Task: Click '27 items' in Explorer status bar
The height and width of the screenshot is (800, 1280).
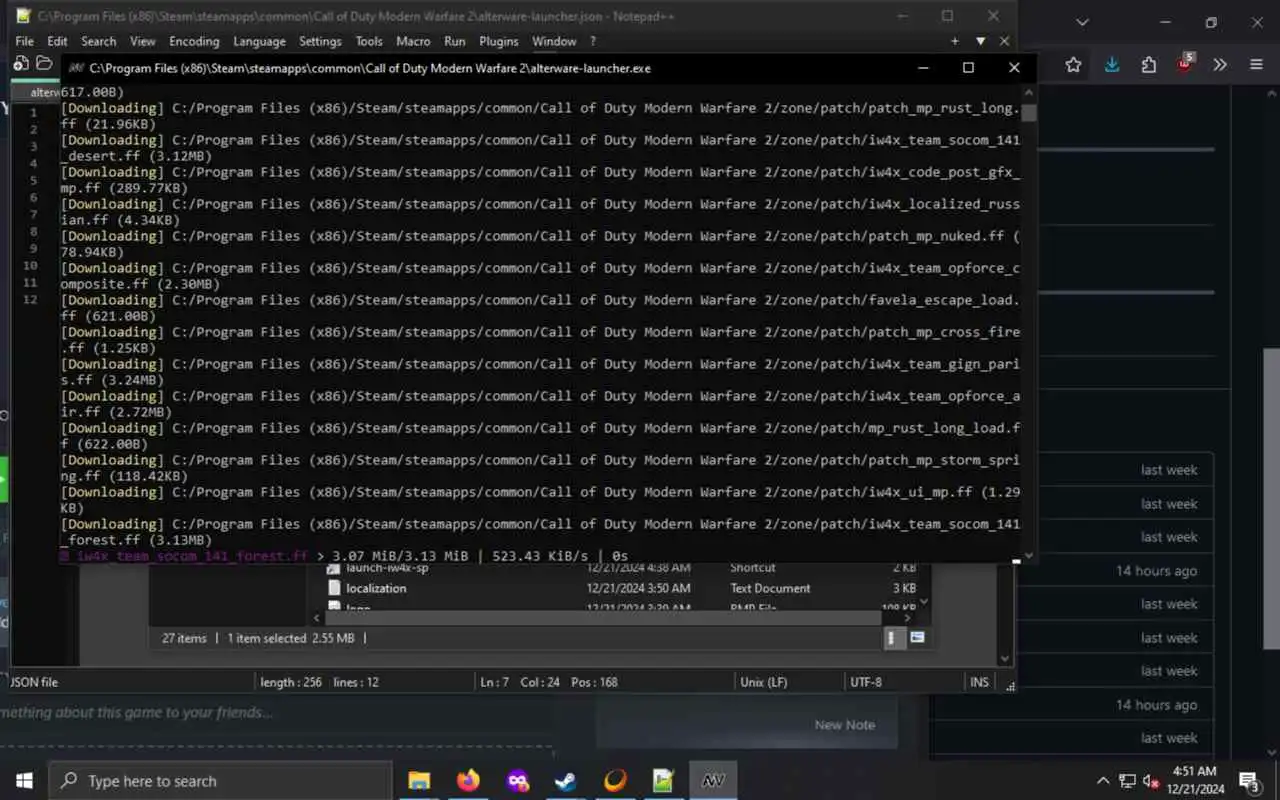Action: [x=184, y=638]
